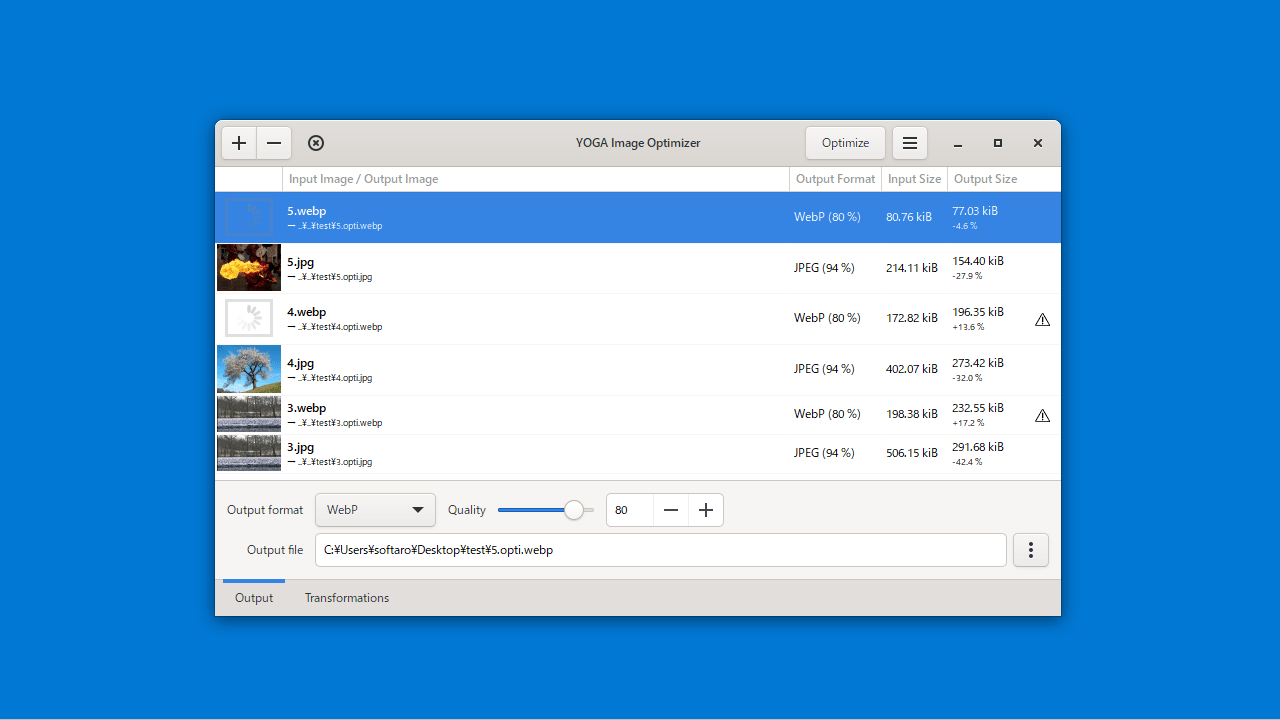Click the warning icon next to 4.webp
Image resolution: width=1280 pixels, height=720 pixels.
(x=1042, y=319)
